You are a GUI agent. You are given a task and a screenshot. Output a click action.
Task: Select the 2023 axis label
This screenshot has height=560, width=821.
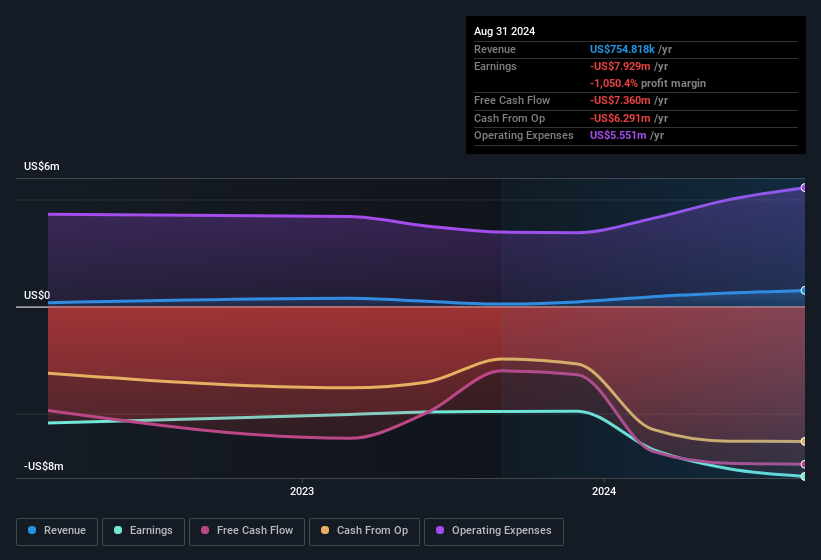coord(302,491)
